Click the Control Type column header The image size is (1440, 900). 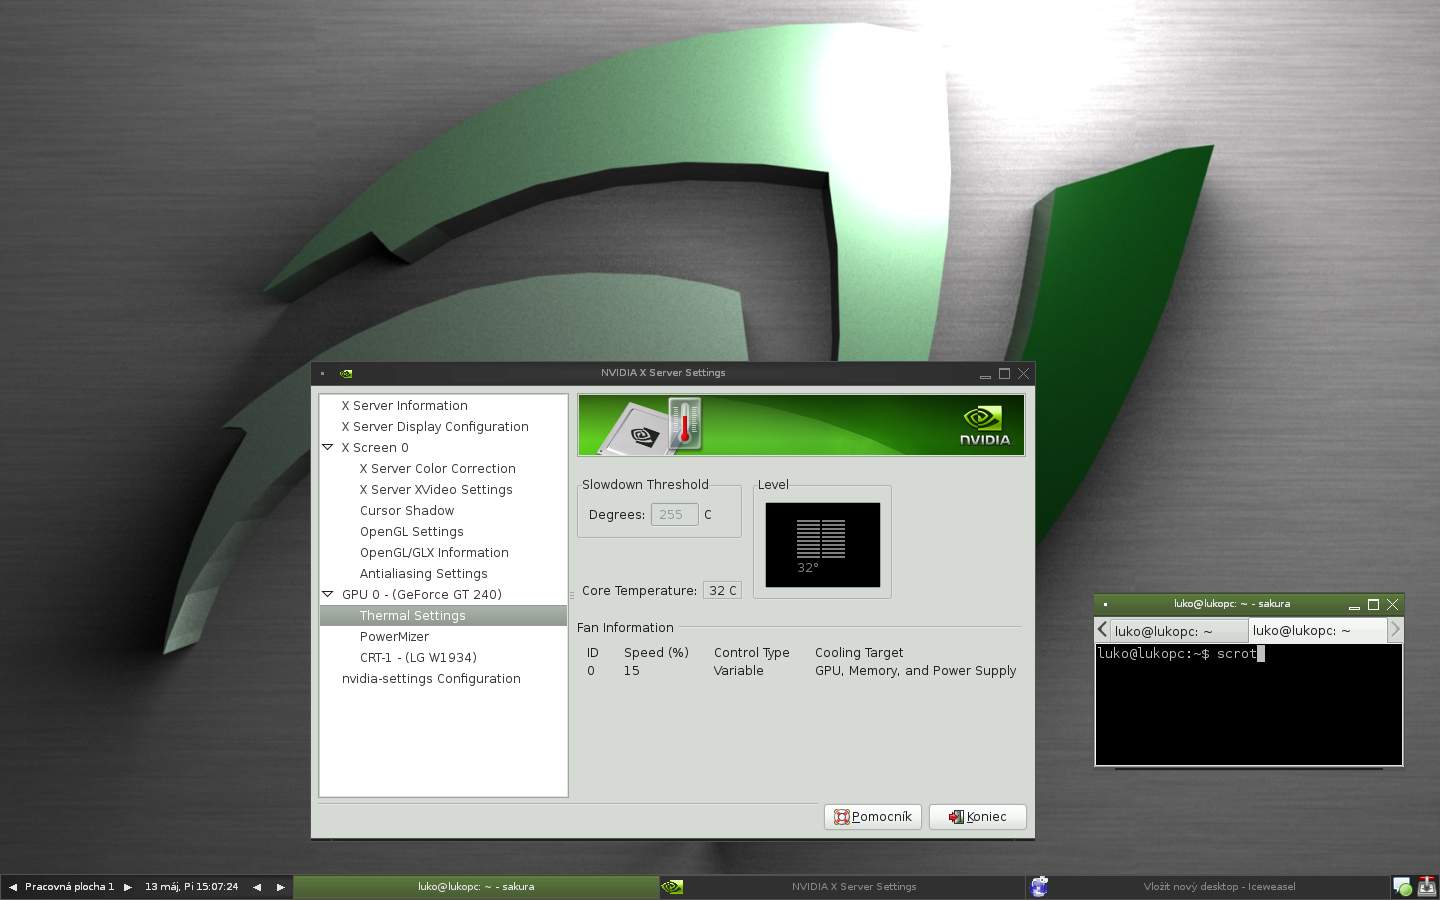pyautogui.click(x=751, y=653)
